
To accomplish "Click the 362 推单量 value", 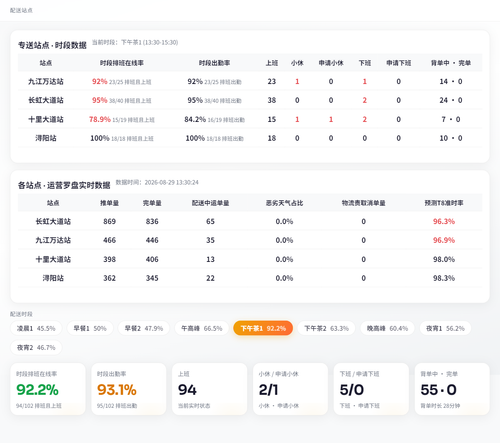I will point(109,278).
